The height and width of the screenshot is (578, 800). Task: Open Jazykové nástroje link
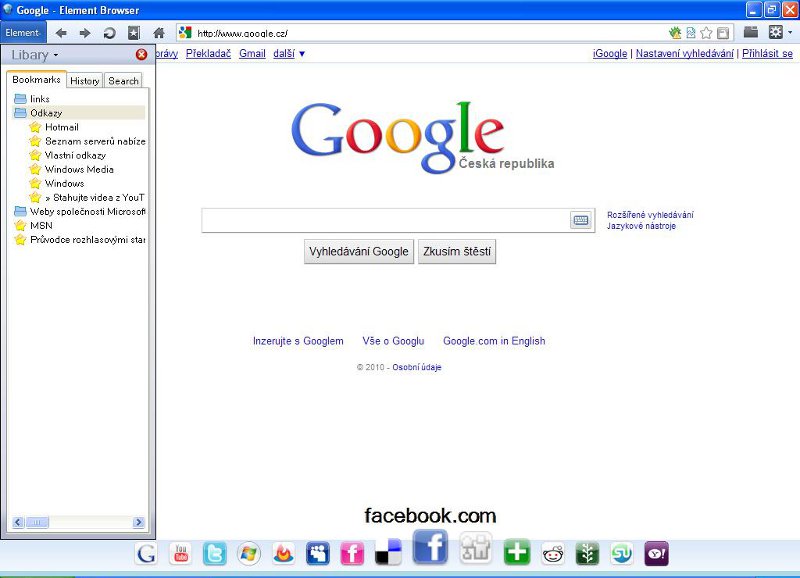point(641,226)
